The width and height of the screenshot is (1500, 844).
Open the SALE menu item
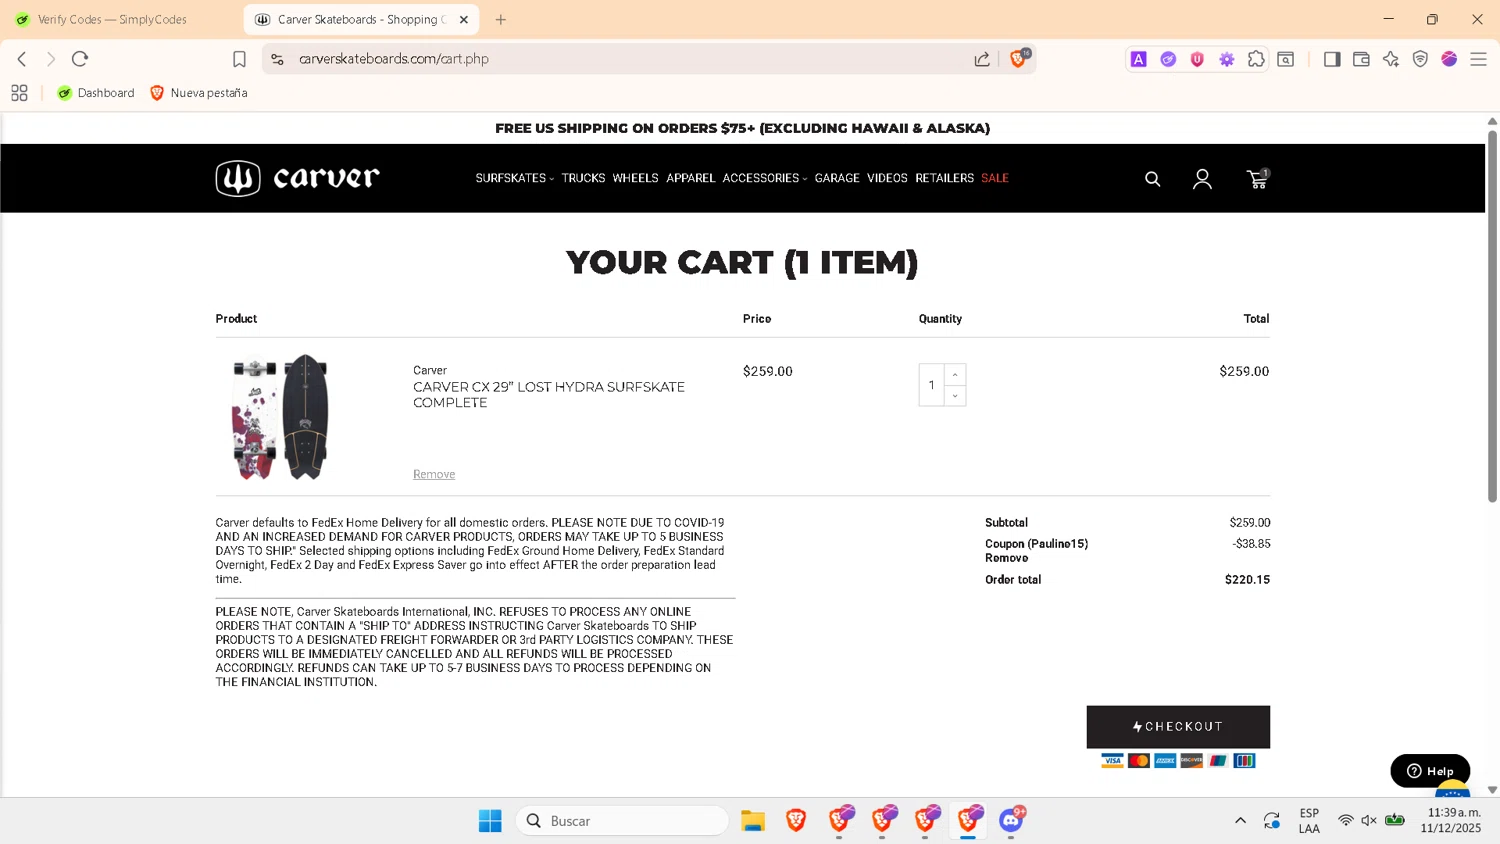(x=995, y=178)
